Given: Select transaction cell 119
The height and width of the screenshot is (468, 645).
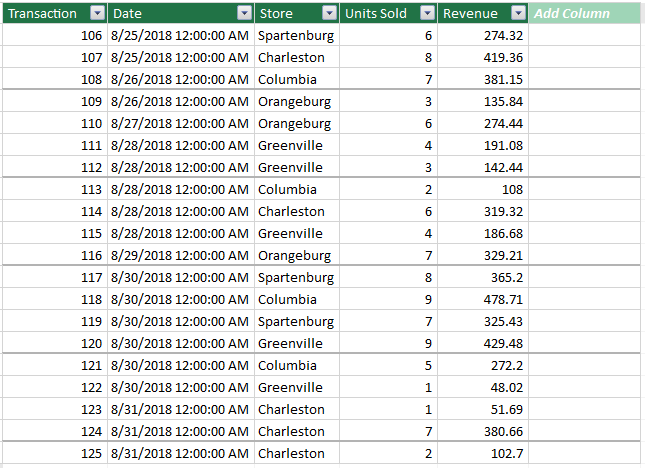Looking at the screenshot, I should (x=55, y=321).
